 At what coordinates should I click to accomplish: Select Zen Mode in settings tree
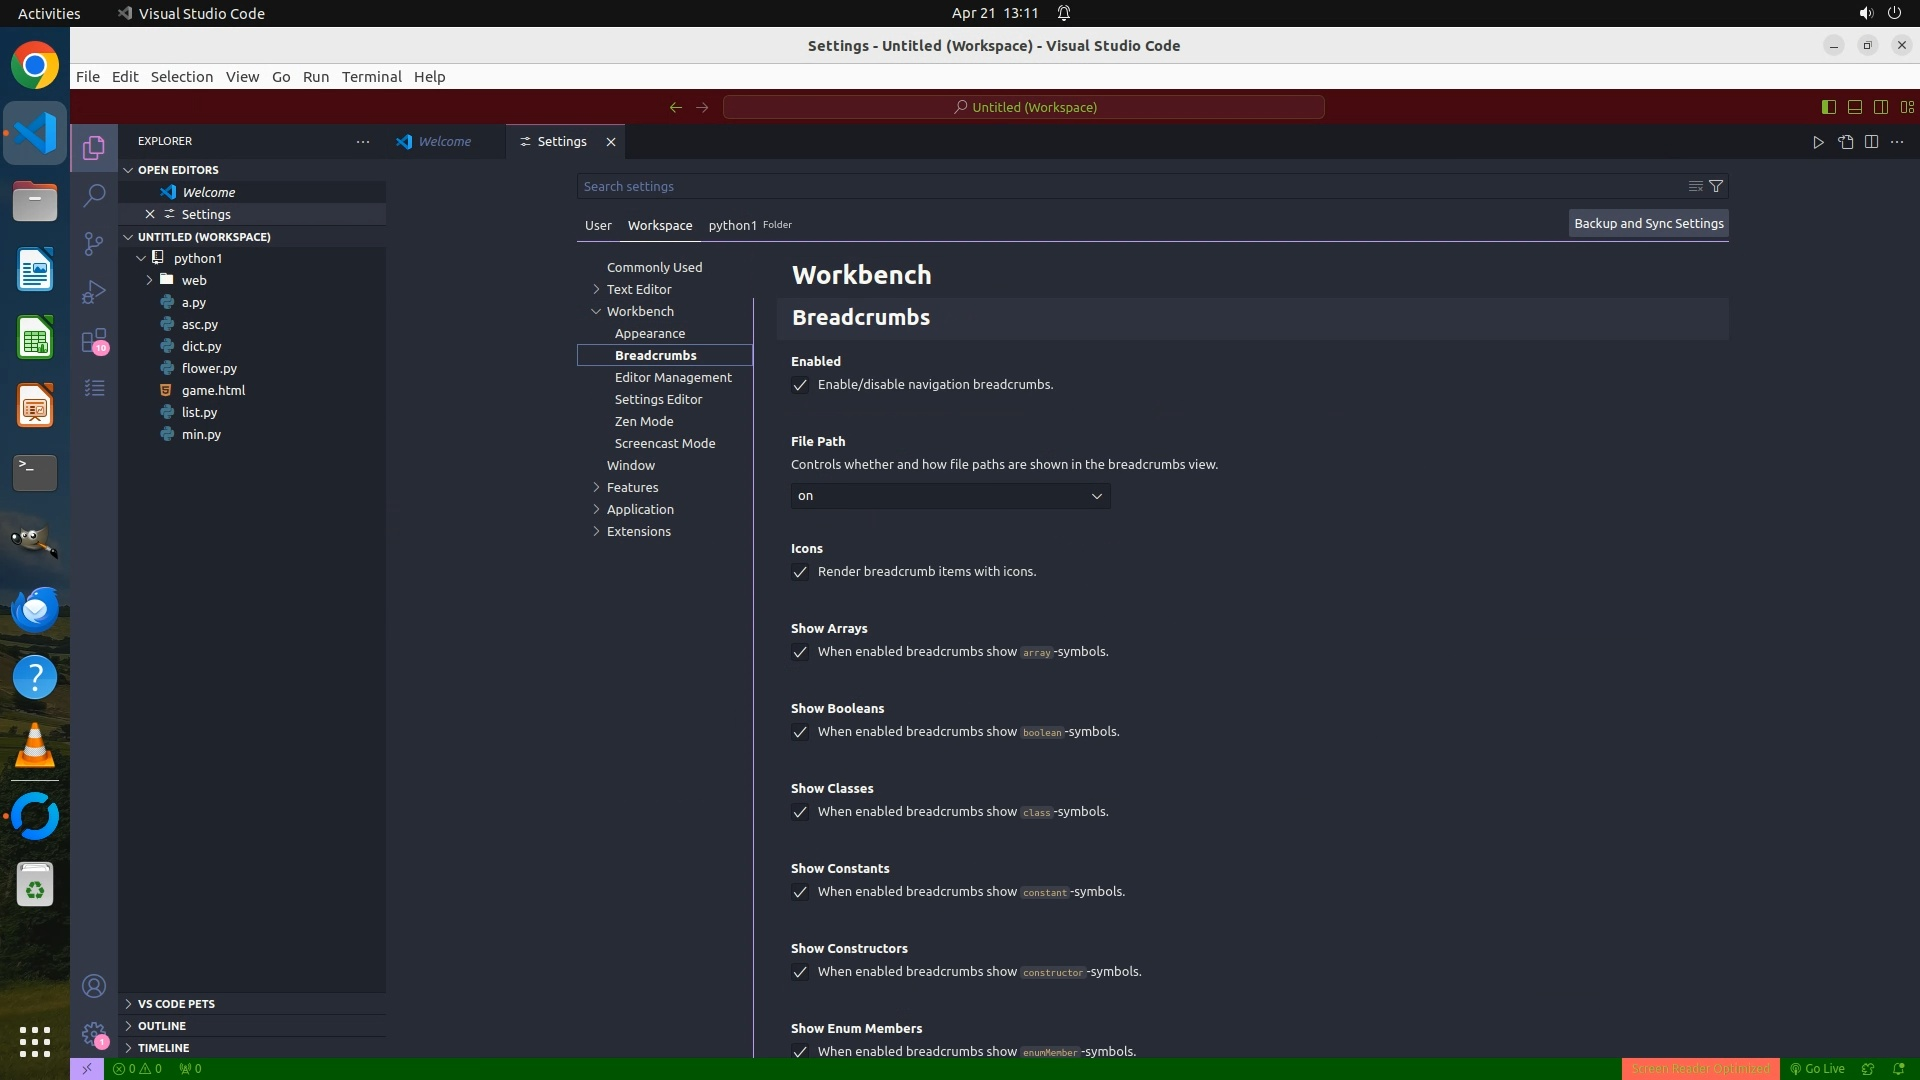(x=644, y=421)
